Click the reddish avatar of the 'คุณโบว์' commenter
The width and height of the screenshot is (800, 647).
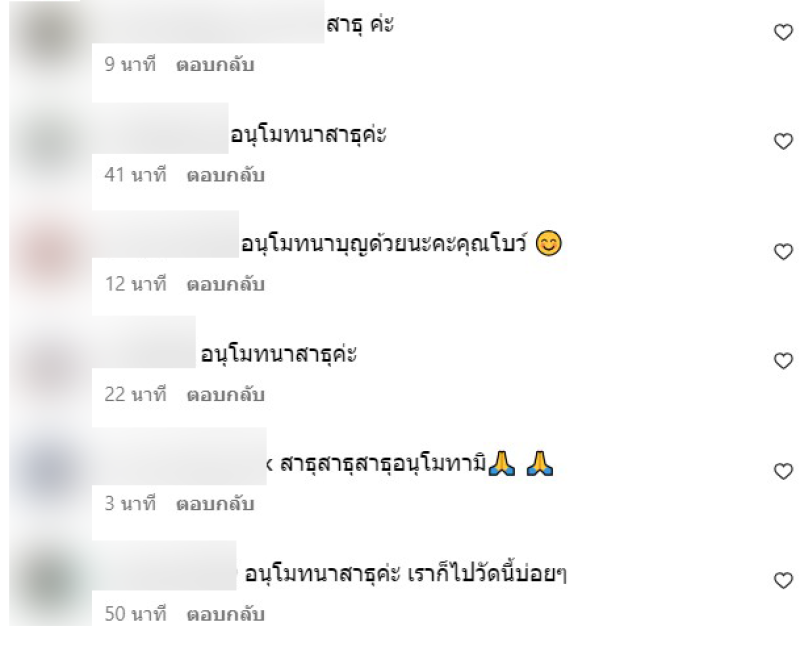tap(50, 253)
